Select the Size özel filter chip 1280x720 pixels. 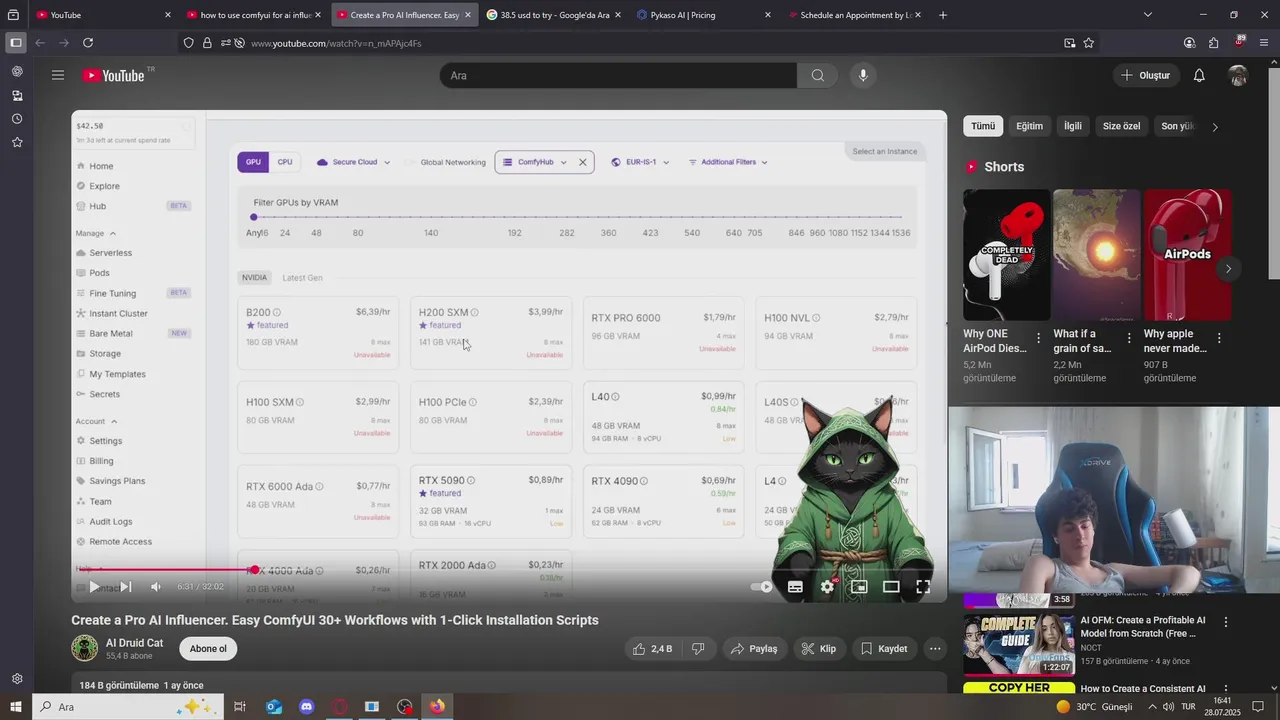(1122, 126)
